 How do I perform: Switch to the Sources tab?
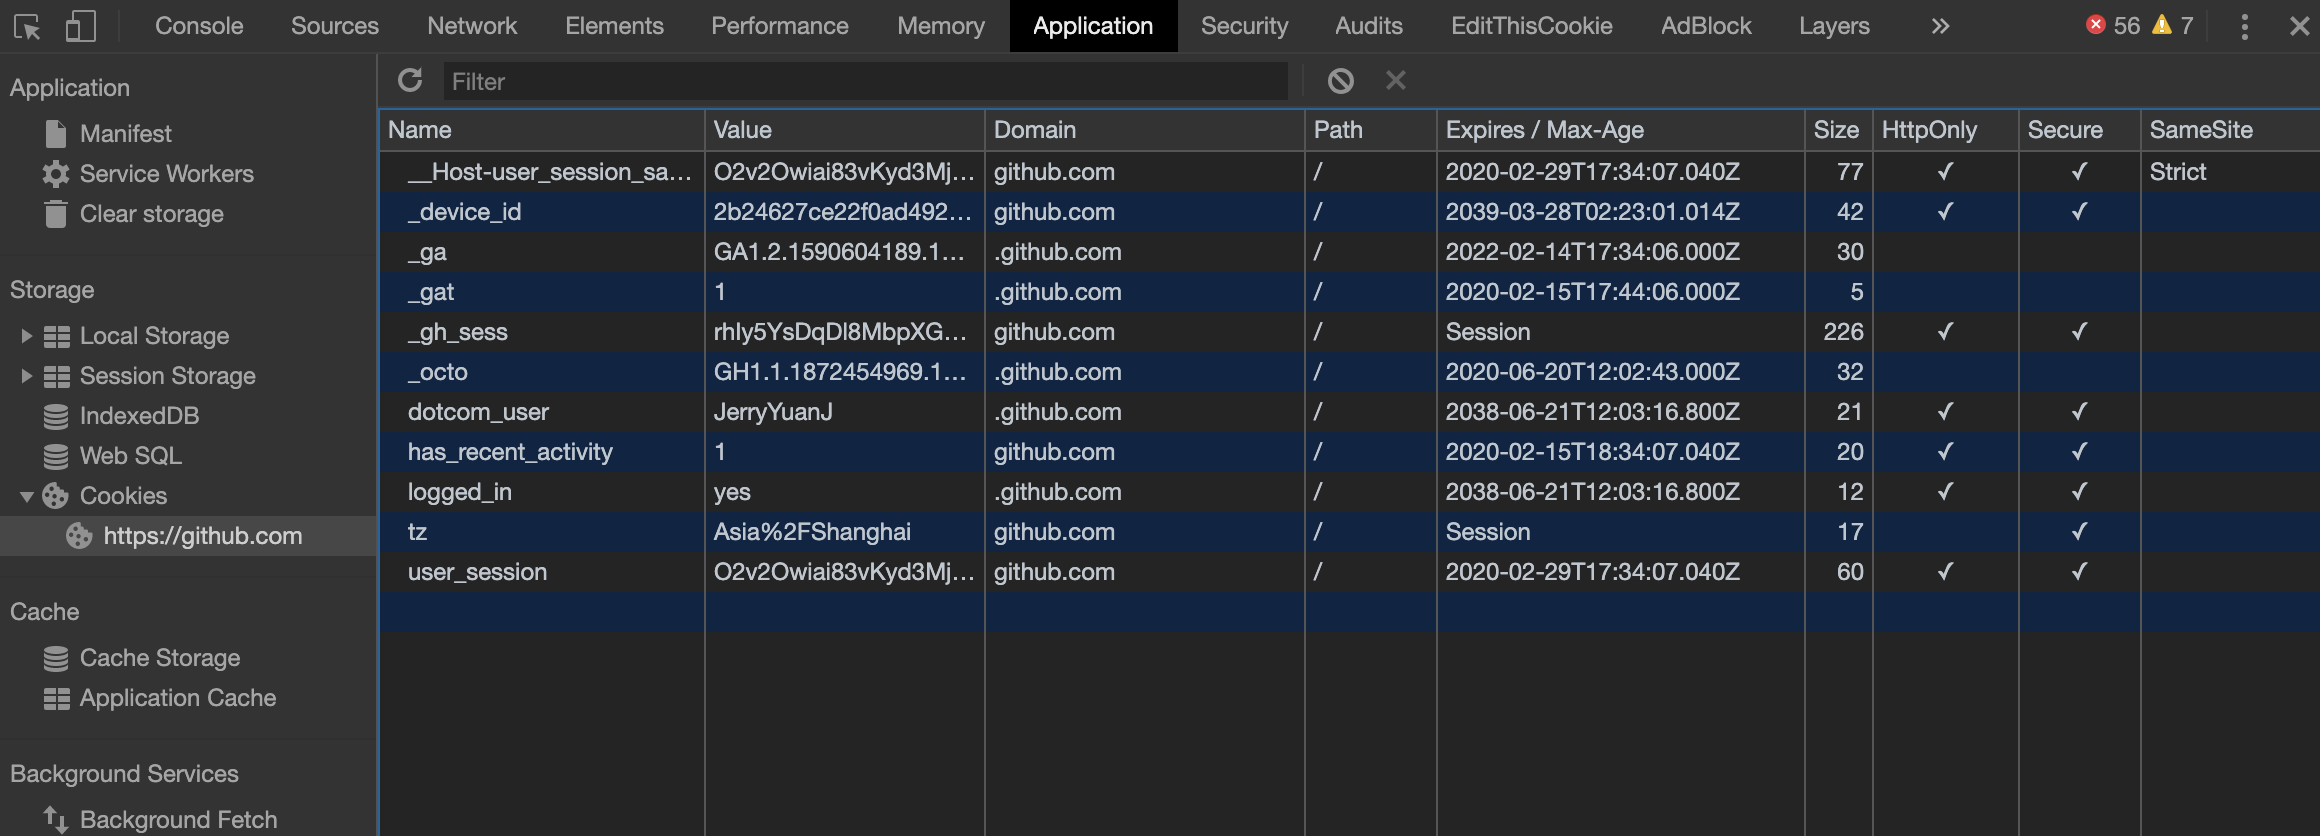pyautogui.click(x=334, y=26)
